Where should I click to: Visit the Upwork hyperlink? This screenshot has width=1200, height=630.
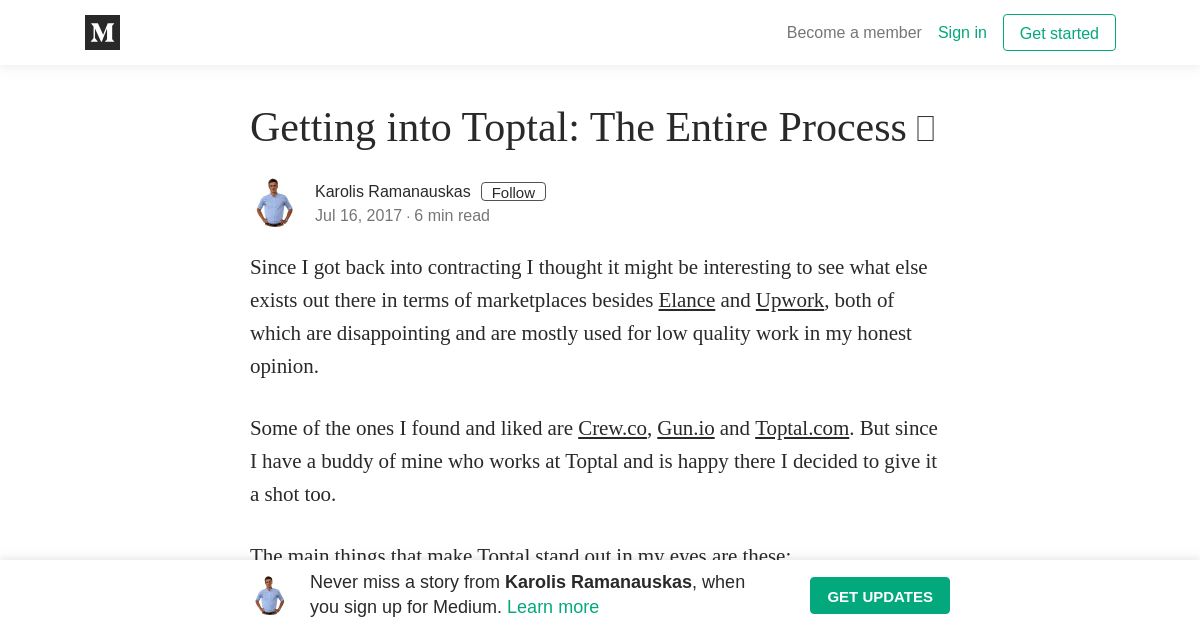pyautogui.click(x=790, y=300)
